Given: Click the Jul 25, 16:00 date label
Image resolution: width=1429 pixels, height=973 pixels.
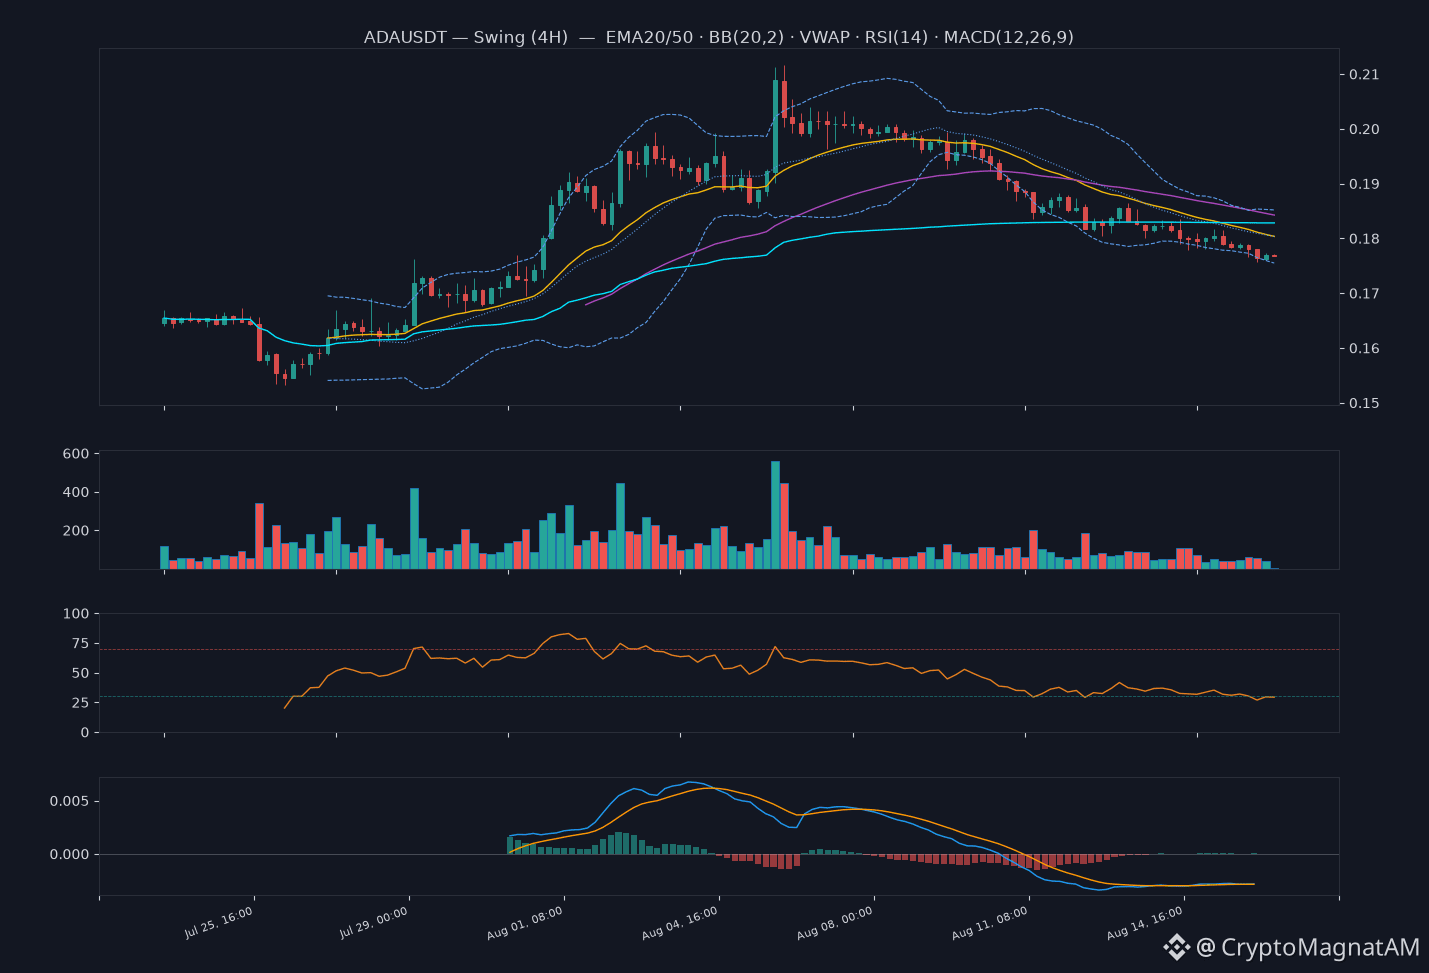Looking at the screenshot, I should [x=217, y=923].
